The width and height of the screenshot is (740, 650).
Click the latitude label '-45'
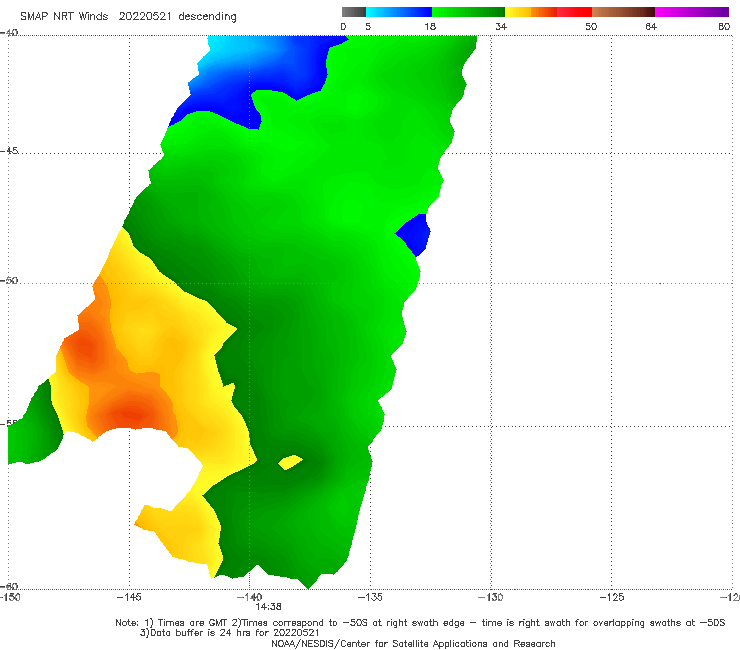click(9, 151)
